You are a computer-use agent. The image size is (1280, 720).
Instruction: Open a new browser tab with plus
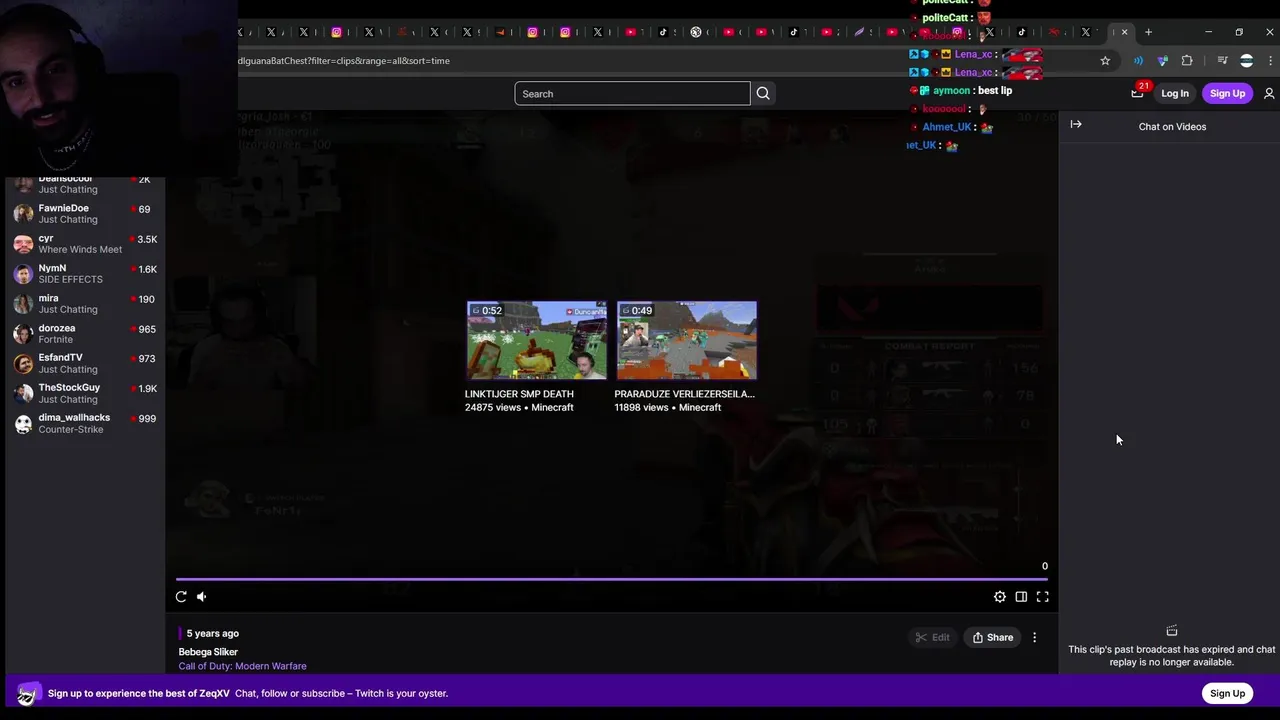click(1148, 32)
